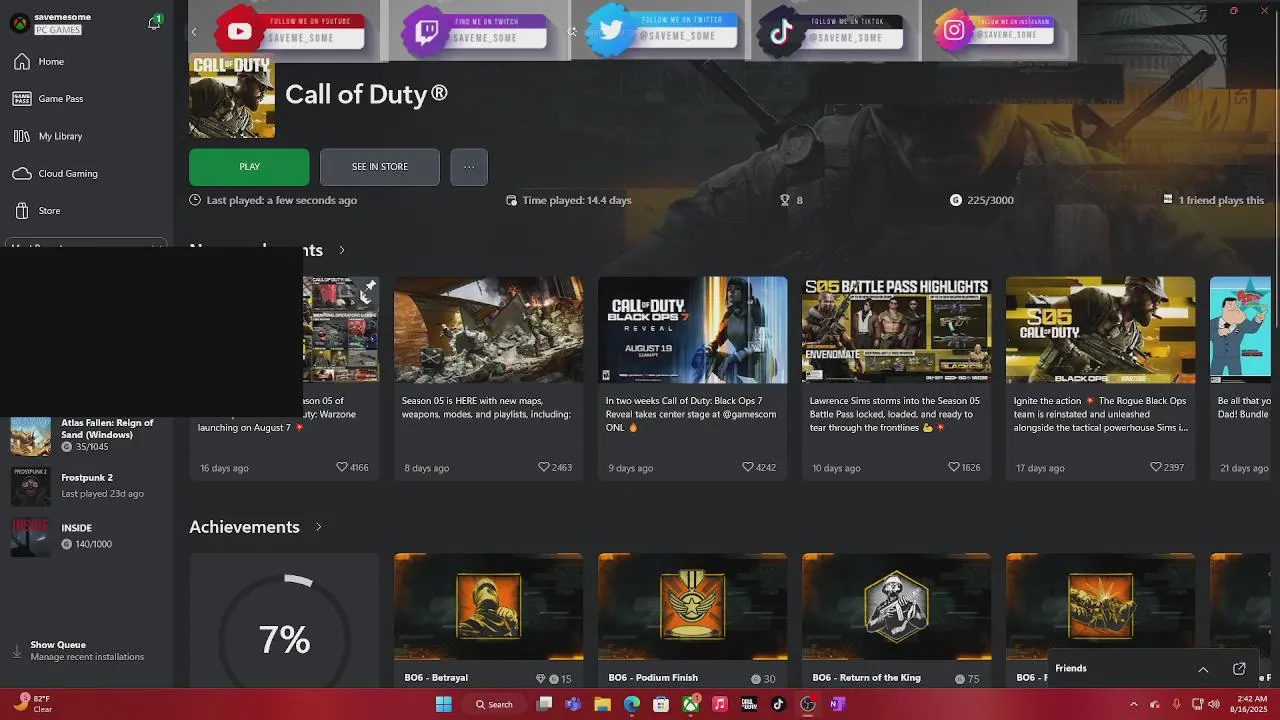Screen dimensions: 1280x720
Task: Click the Call of Duty cover art
Action: pos(232,96)
